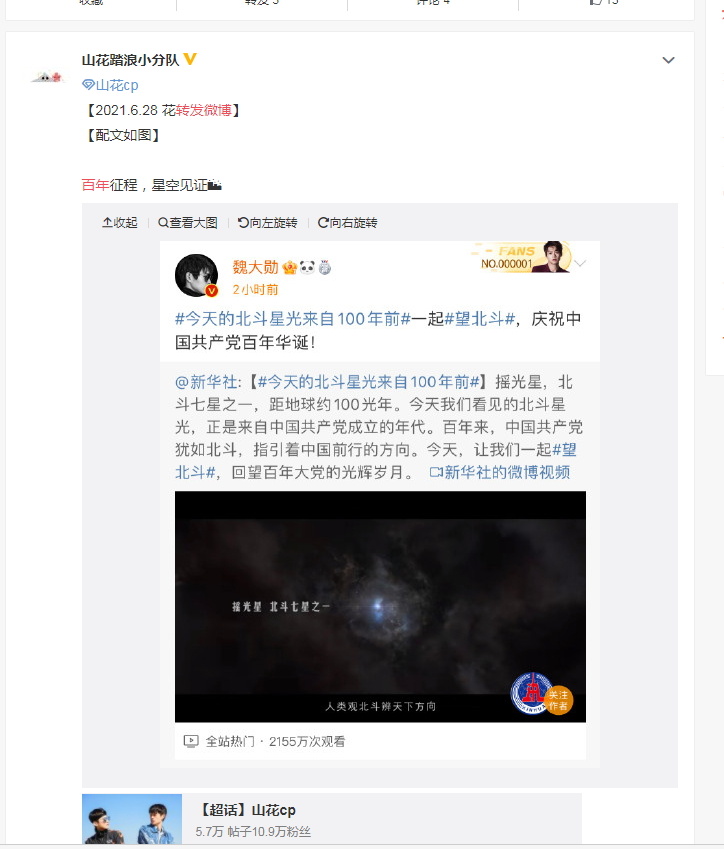Click the 山花cp super topic thumbnail photo
724x849 pixels.
pos(132,819)
